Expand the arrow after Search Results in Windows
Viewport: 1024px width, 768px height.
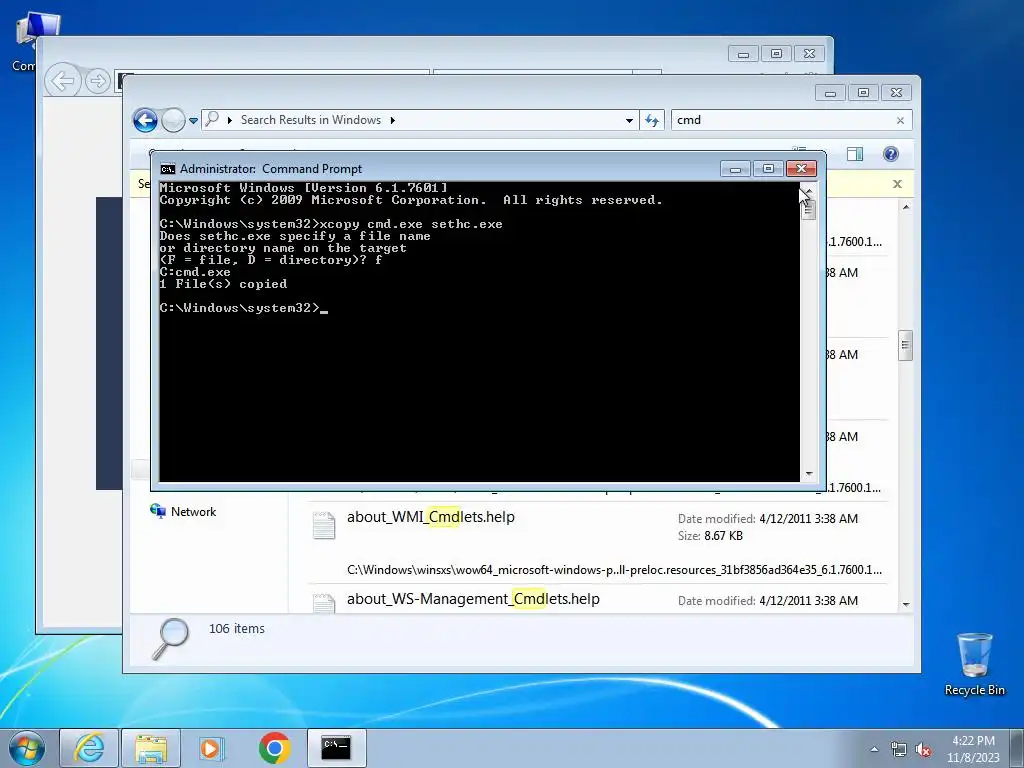coord(392,120)
